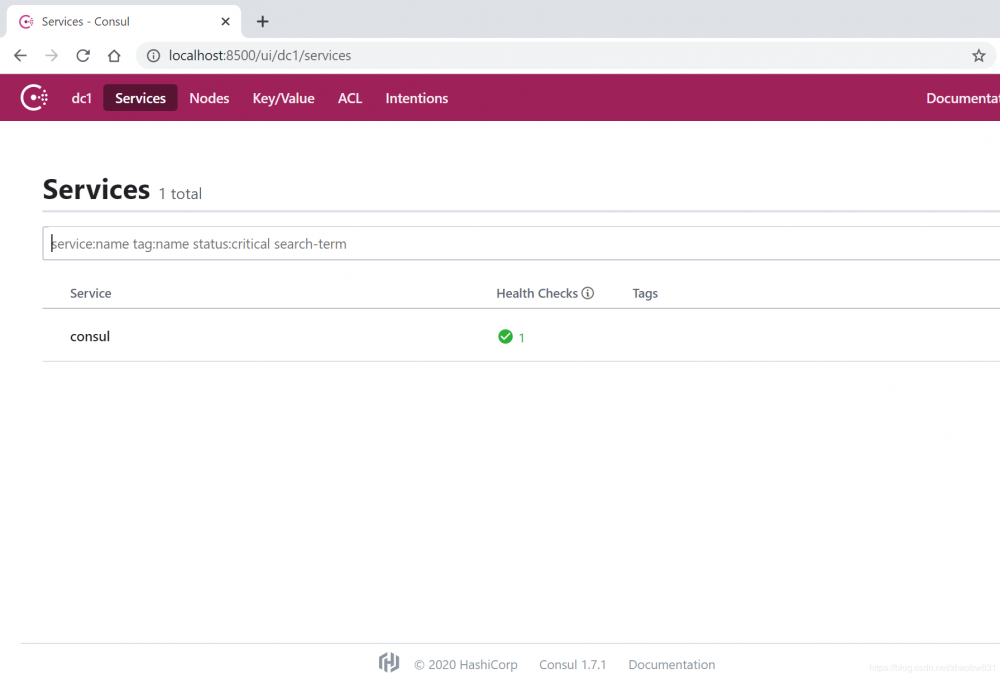Image resolution: width=1000 pixels, height=678 pixels.
Task: Click the browser forward arrow
Action: [52, 55]
